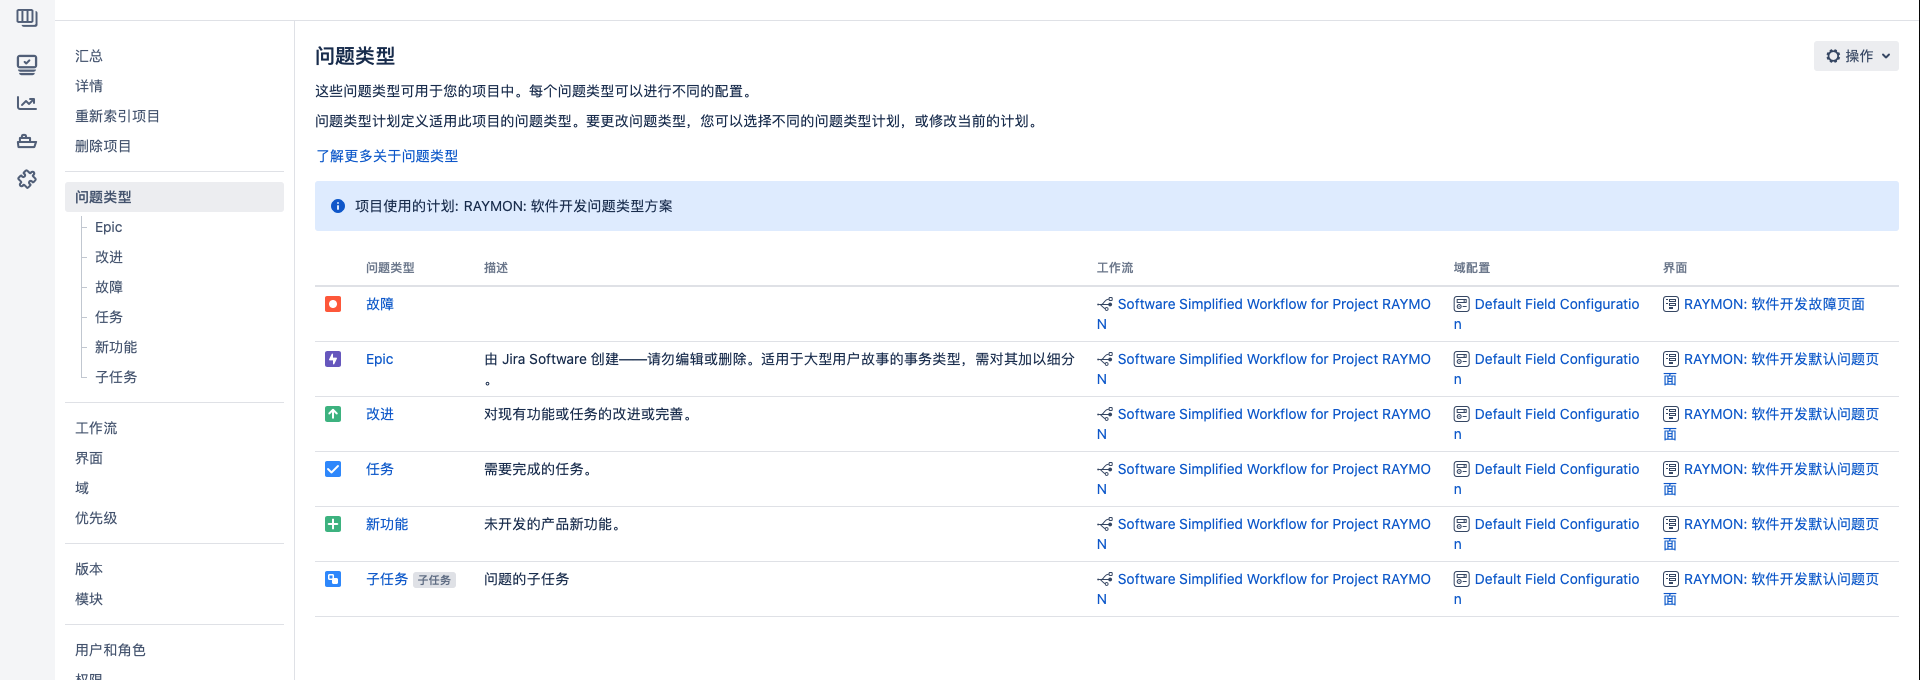Open the 改进 issue type link in table

point(380,414)
